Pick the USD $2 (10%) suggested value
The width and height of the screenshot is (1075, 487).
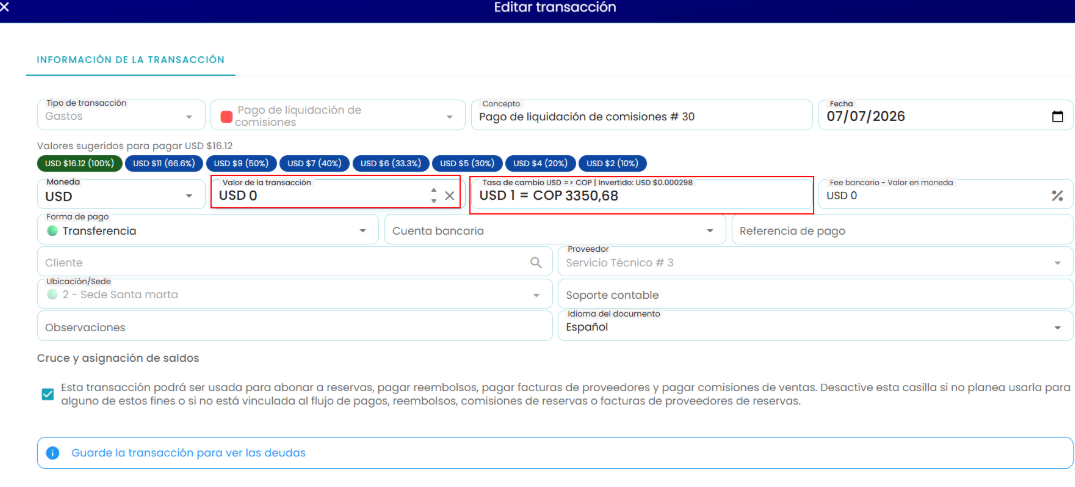click(x=612, y=163)
